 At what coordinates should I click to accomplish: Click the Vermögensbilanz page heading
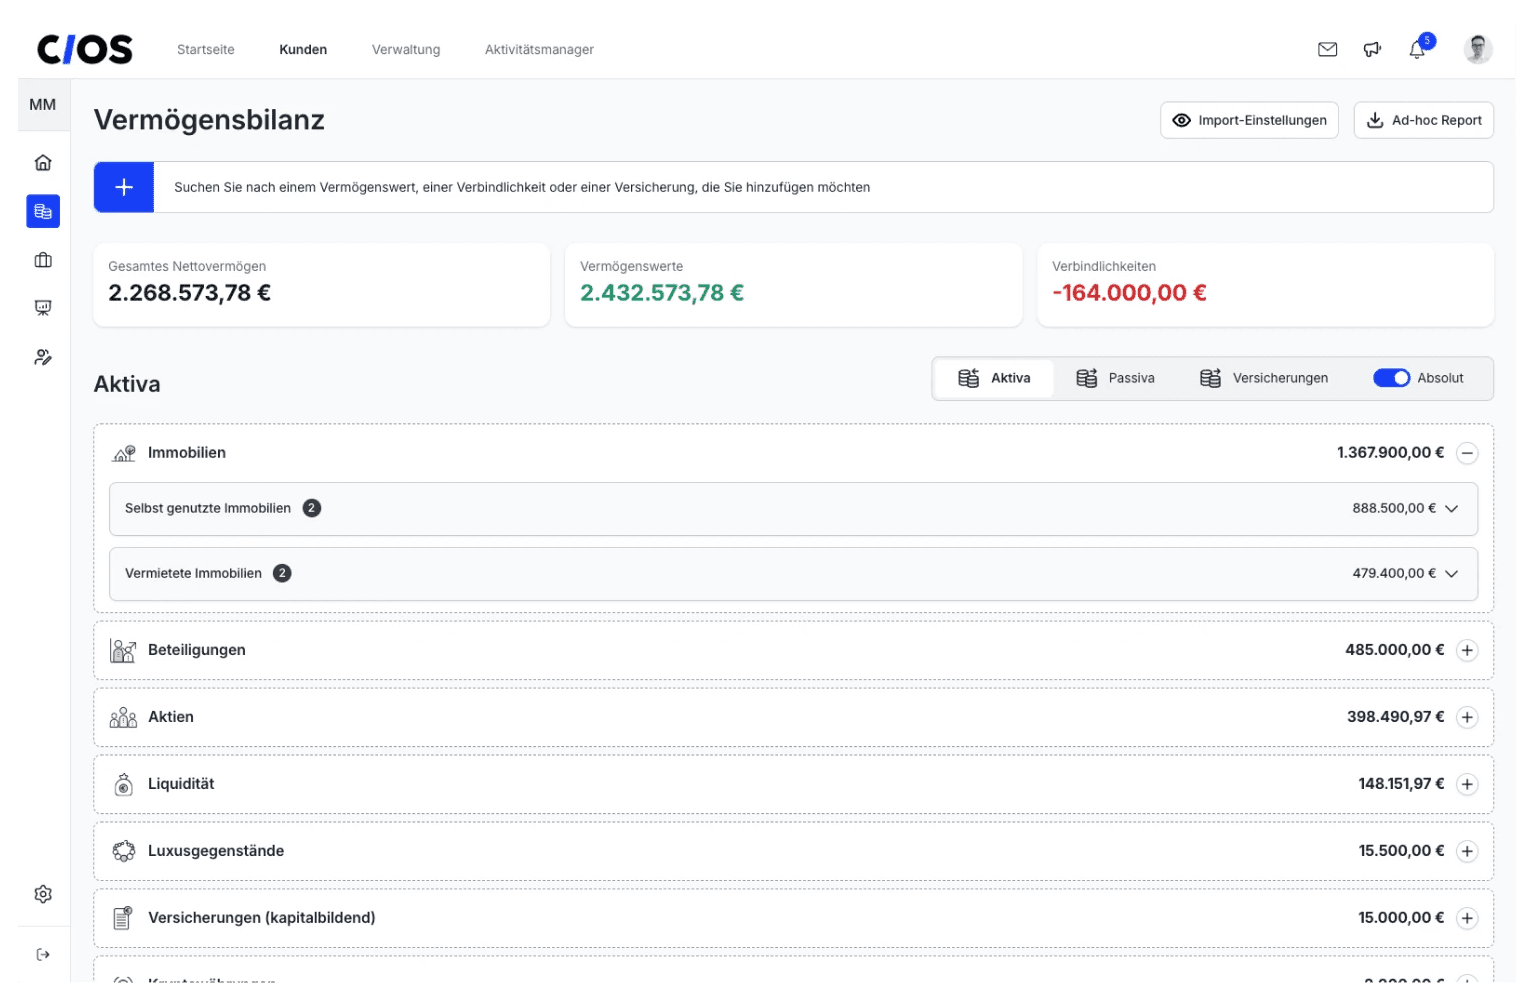click(x=209, y=120)
